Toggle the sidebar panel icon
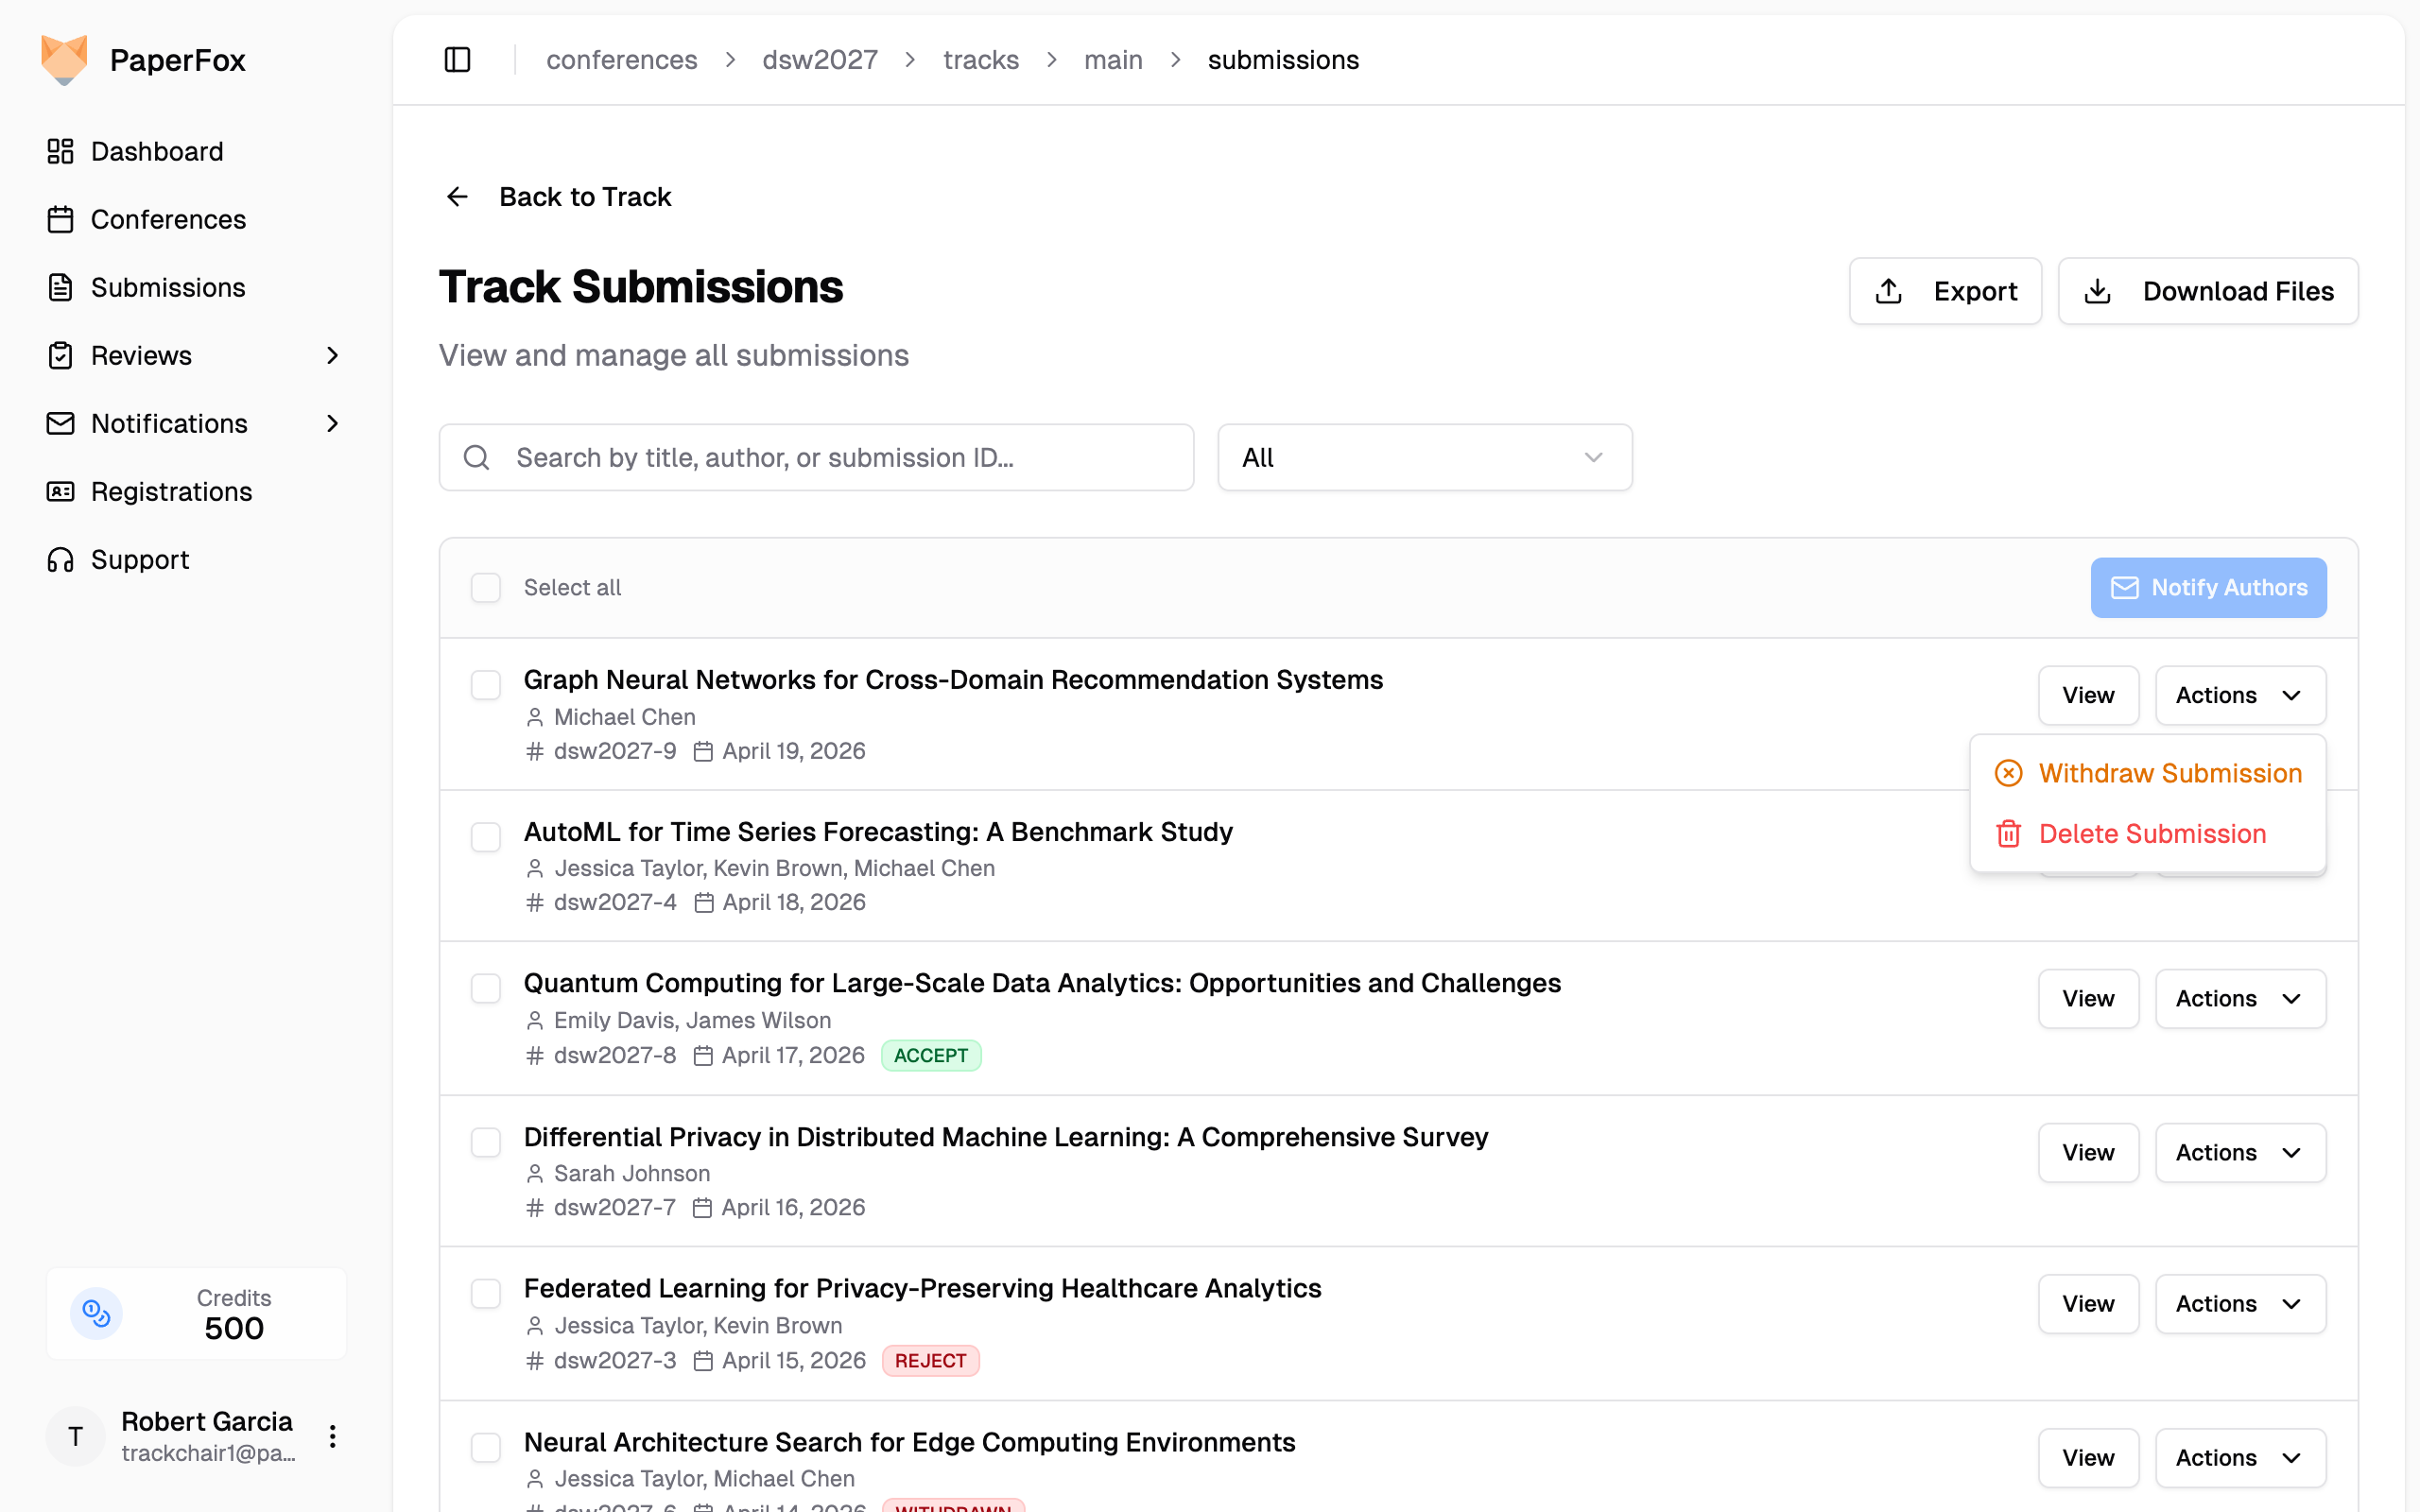2420x1512 pixels. pos(457,60)
